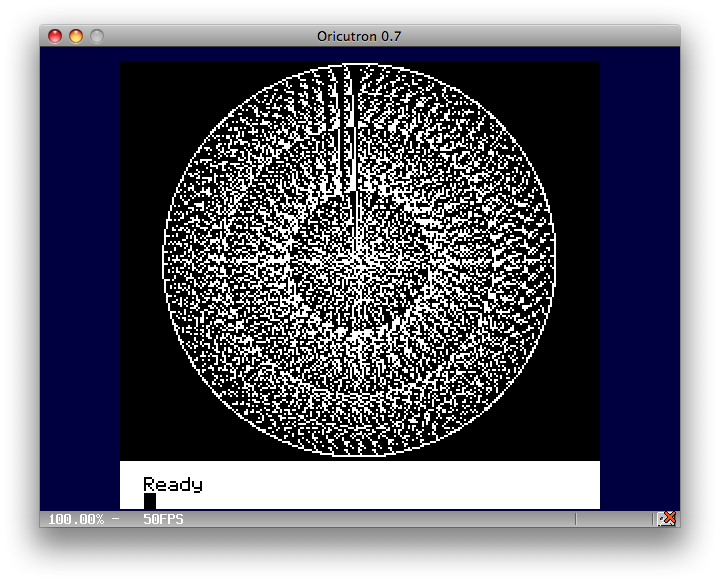Click the empty middle section of the status bar
720x582 pixels.
380,519
